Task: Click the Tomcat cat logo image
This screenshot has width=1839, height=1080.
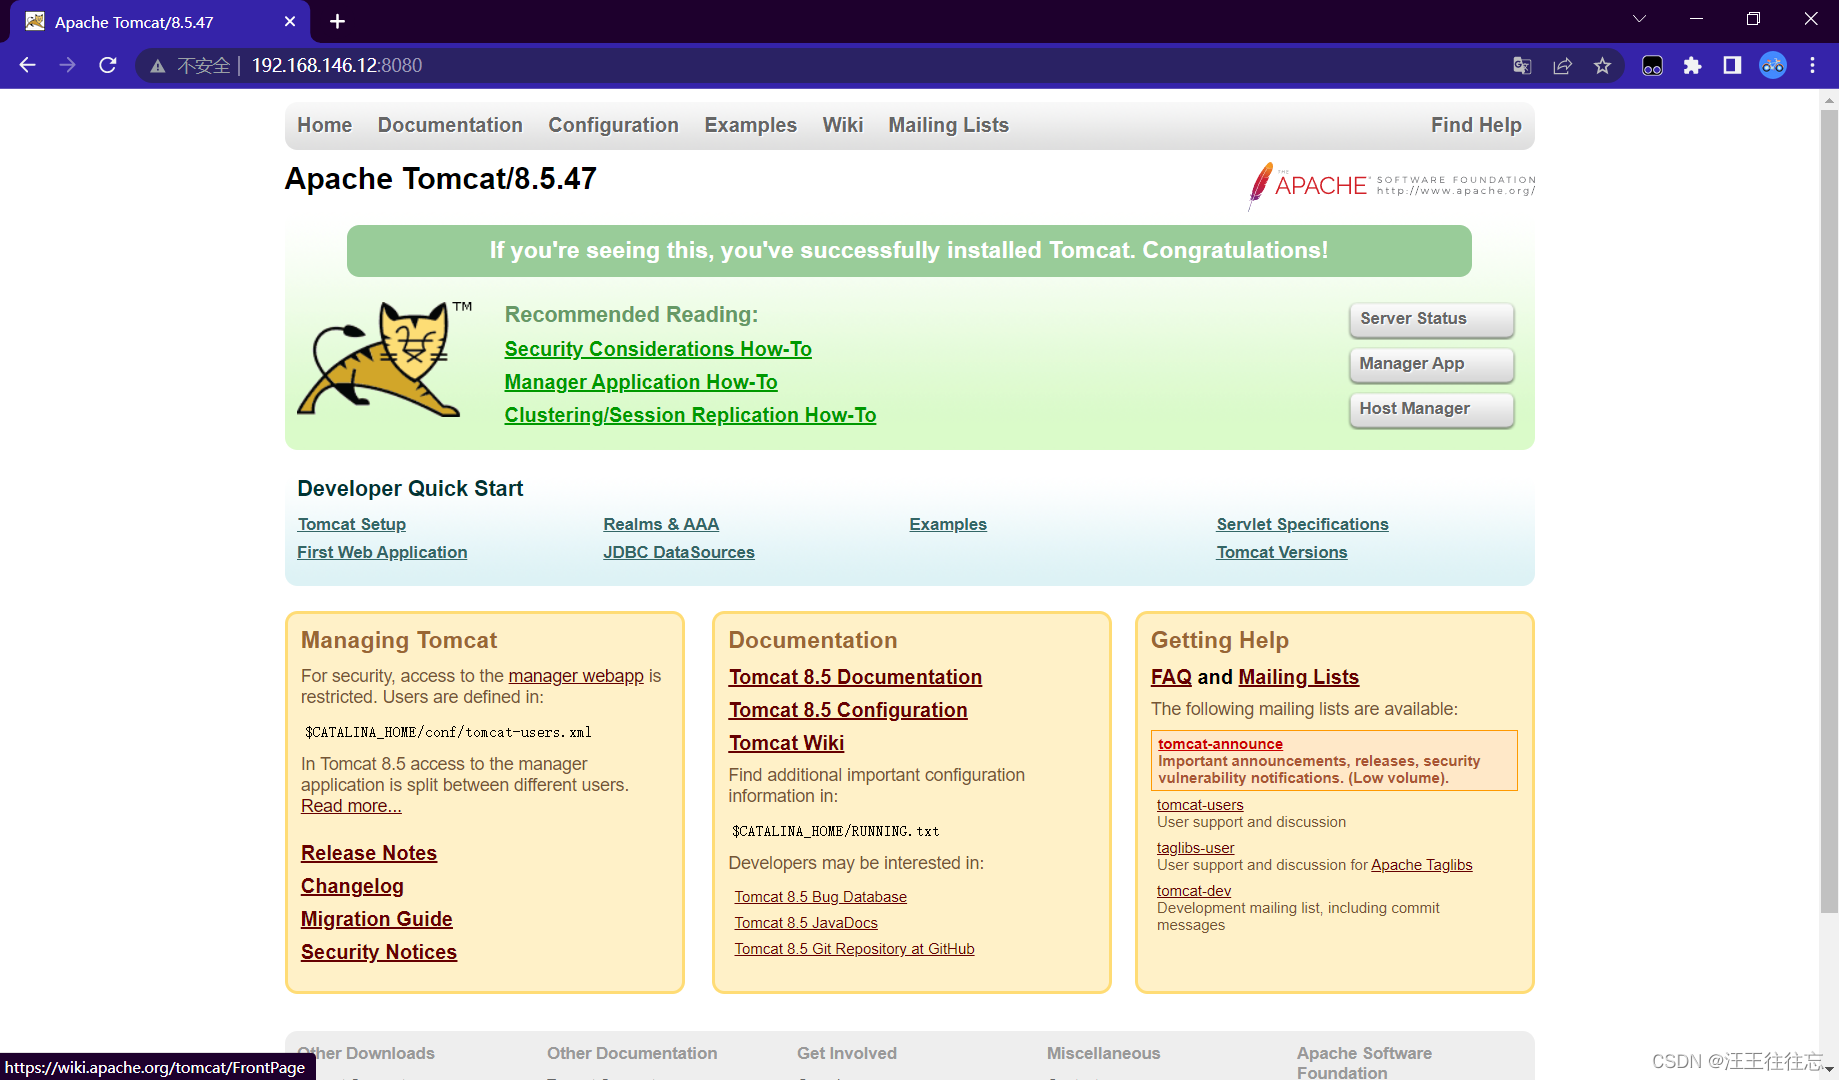Action: coord(384,359)
